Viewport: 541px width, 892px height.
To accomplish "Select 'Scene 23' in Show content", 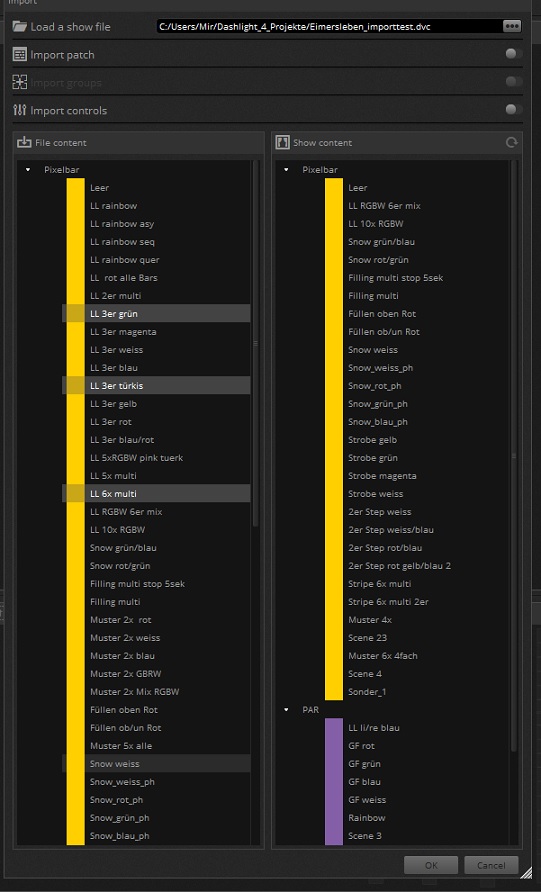I will pyautogui.click(x=367, y=638).
